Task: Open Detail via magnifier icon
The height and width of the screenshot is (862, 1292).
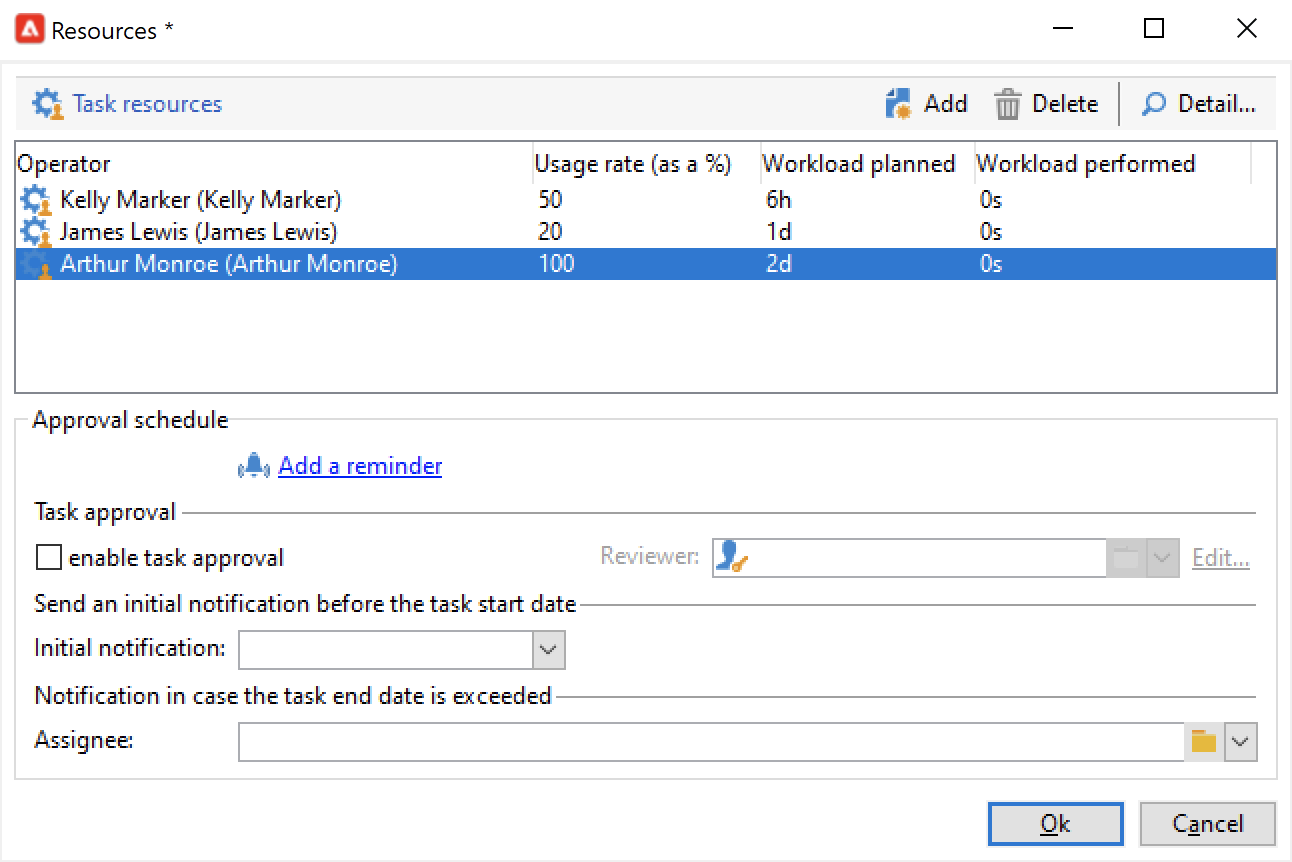Action: 1154,104
